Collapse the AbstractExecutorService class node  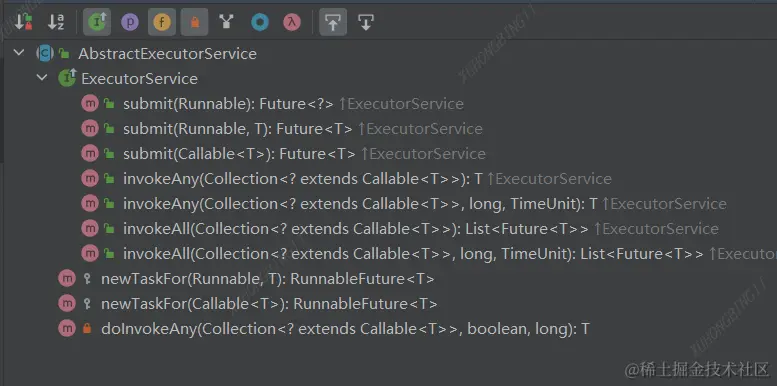click(19, 53)
